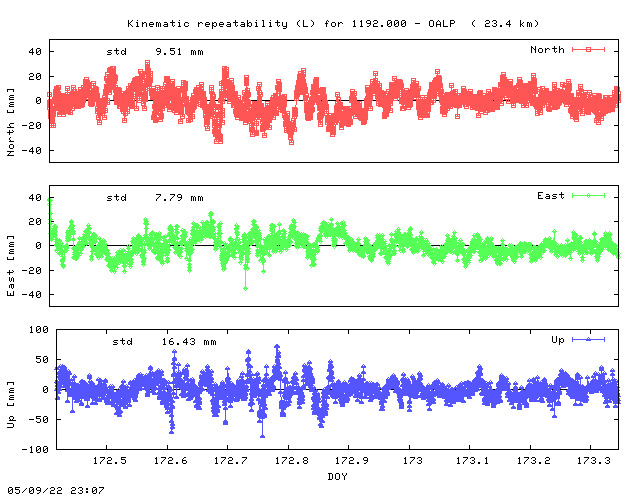Click the 'East [mm]' axis label
640x496 pixels.
point(11,265)
